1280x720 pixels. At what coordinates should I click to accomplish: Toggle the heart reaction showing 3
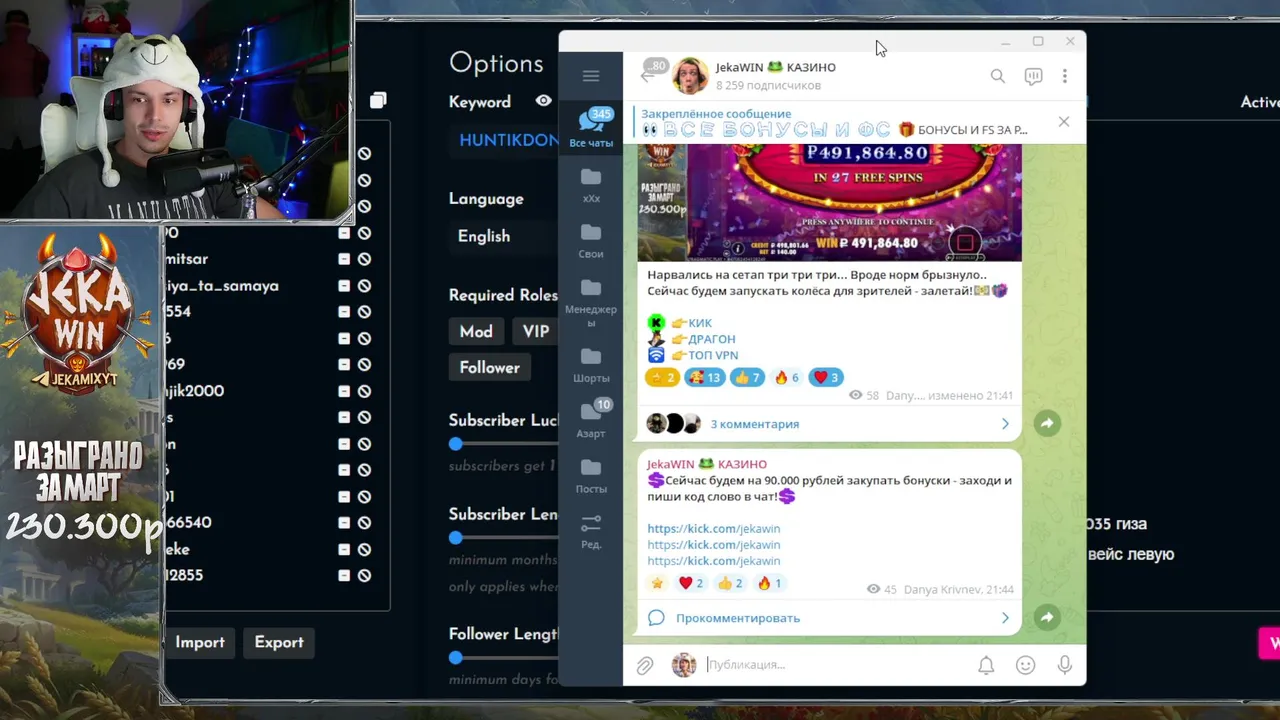[x=826, y=377]
